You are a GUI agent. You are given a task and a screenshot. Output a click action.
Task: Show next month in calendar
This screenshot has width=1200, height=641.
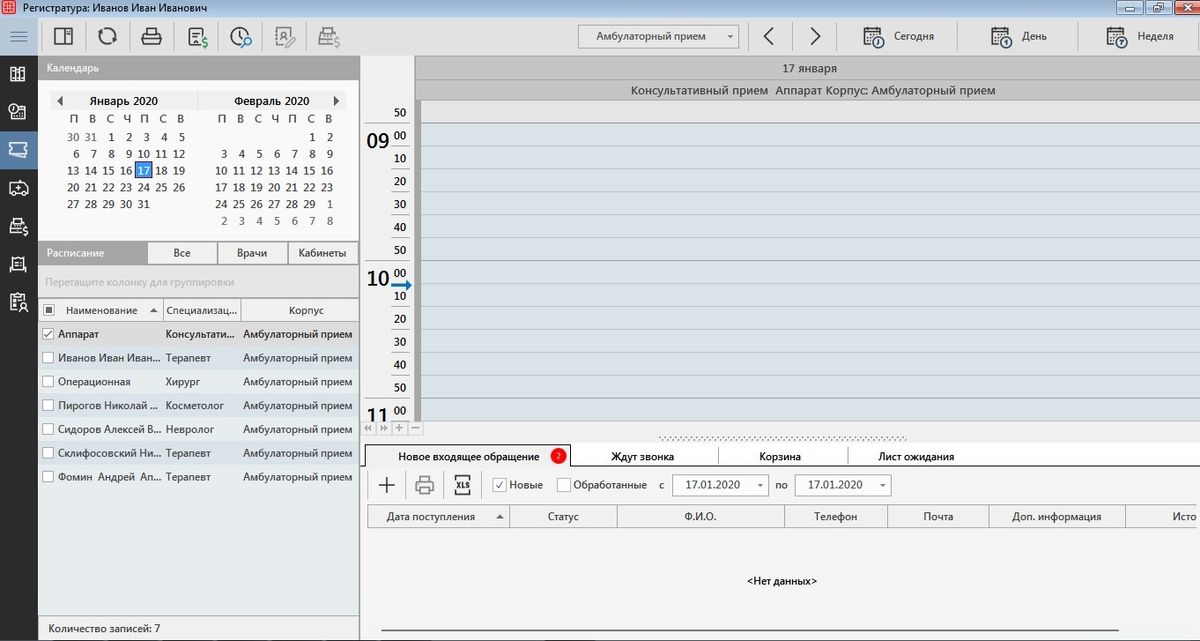337,101
